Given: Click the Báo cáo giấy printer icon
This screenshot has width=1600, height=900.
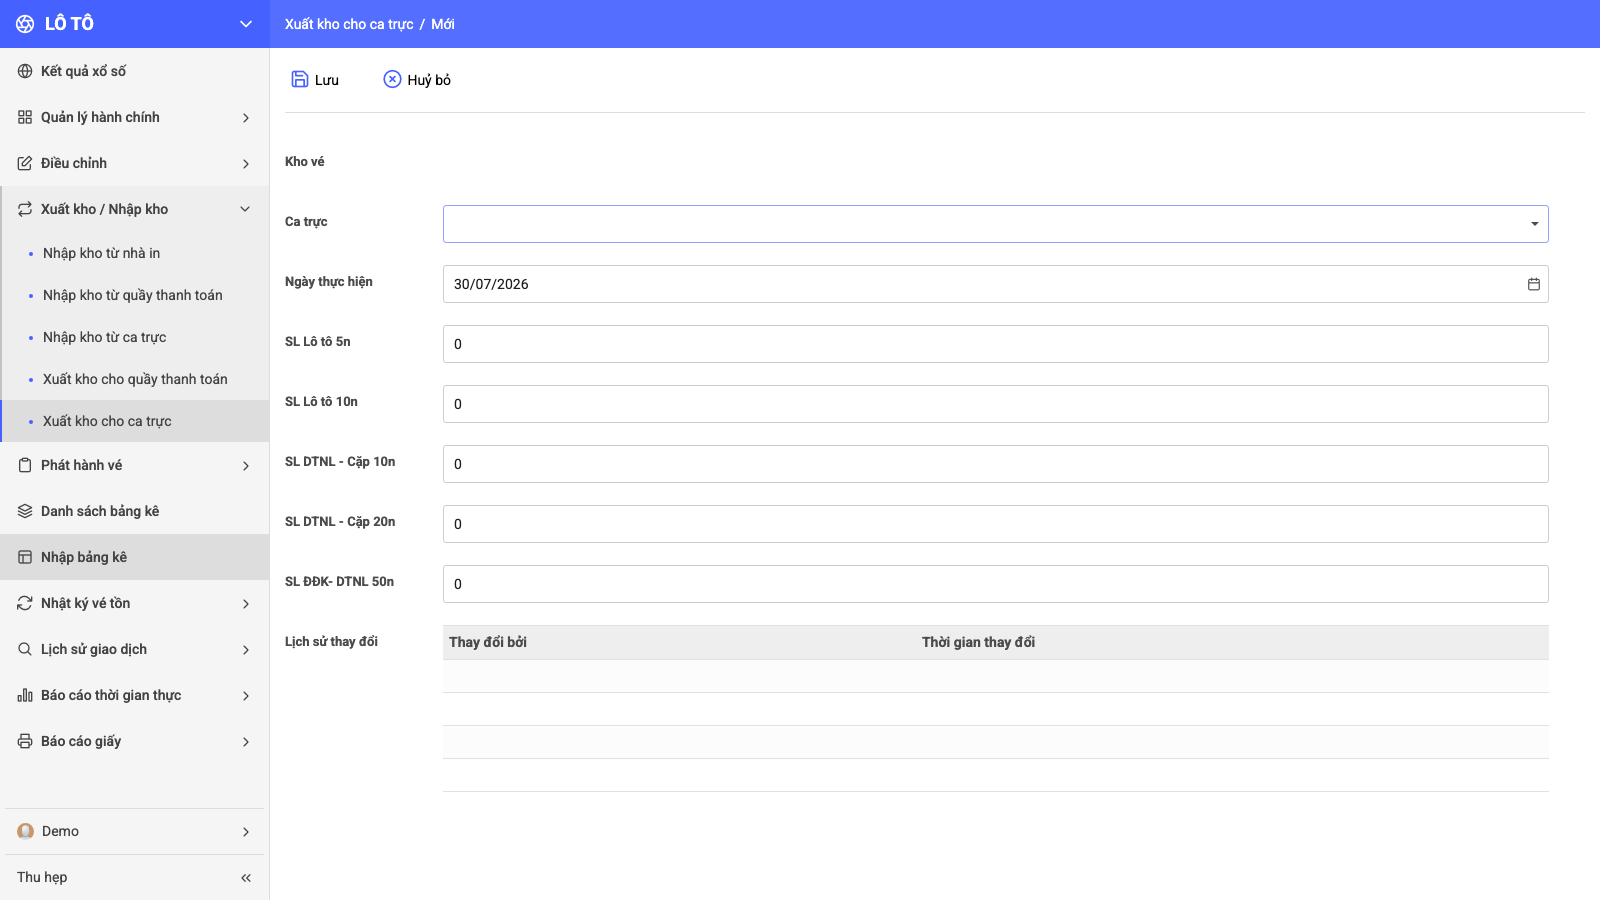Looking at the screenshot, I should click(x=25, y=741).
